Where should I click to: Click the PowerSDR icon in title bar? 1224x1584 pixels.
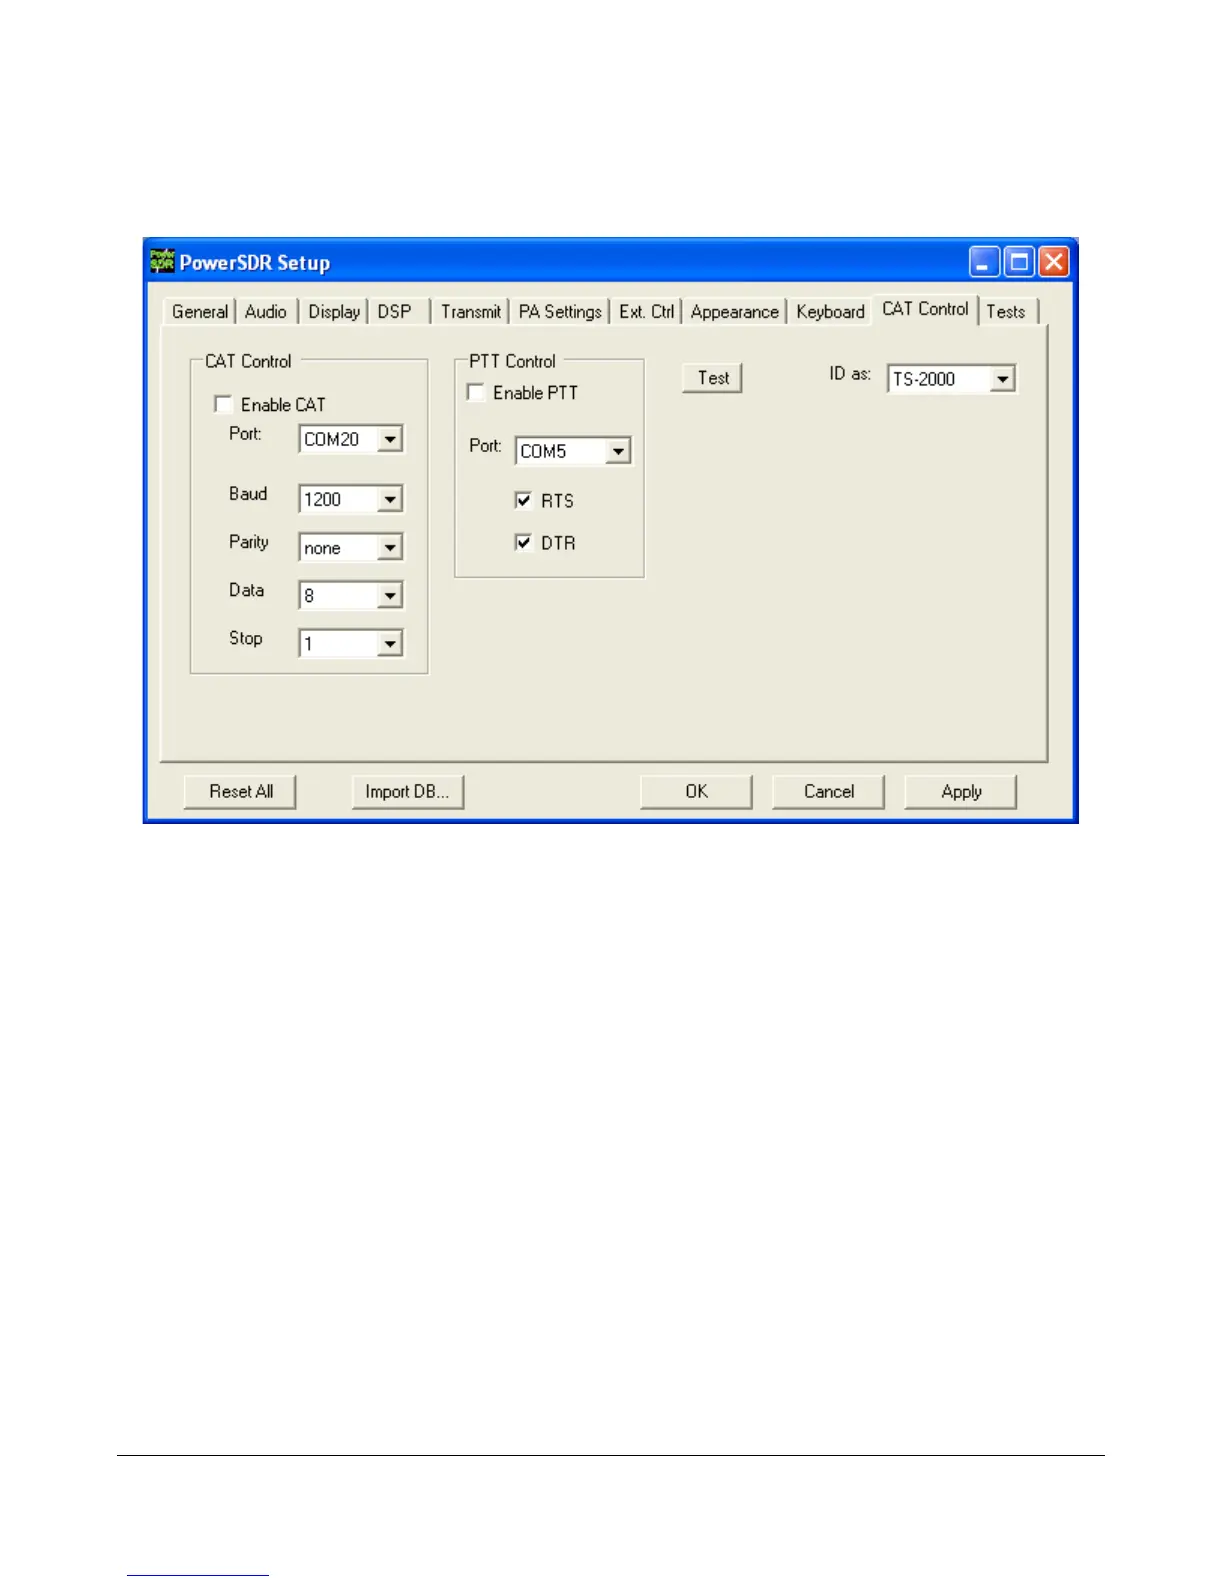pyautogui.click(x=162, y=262)
